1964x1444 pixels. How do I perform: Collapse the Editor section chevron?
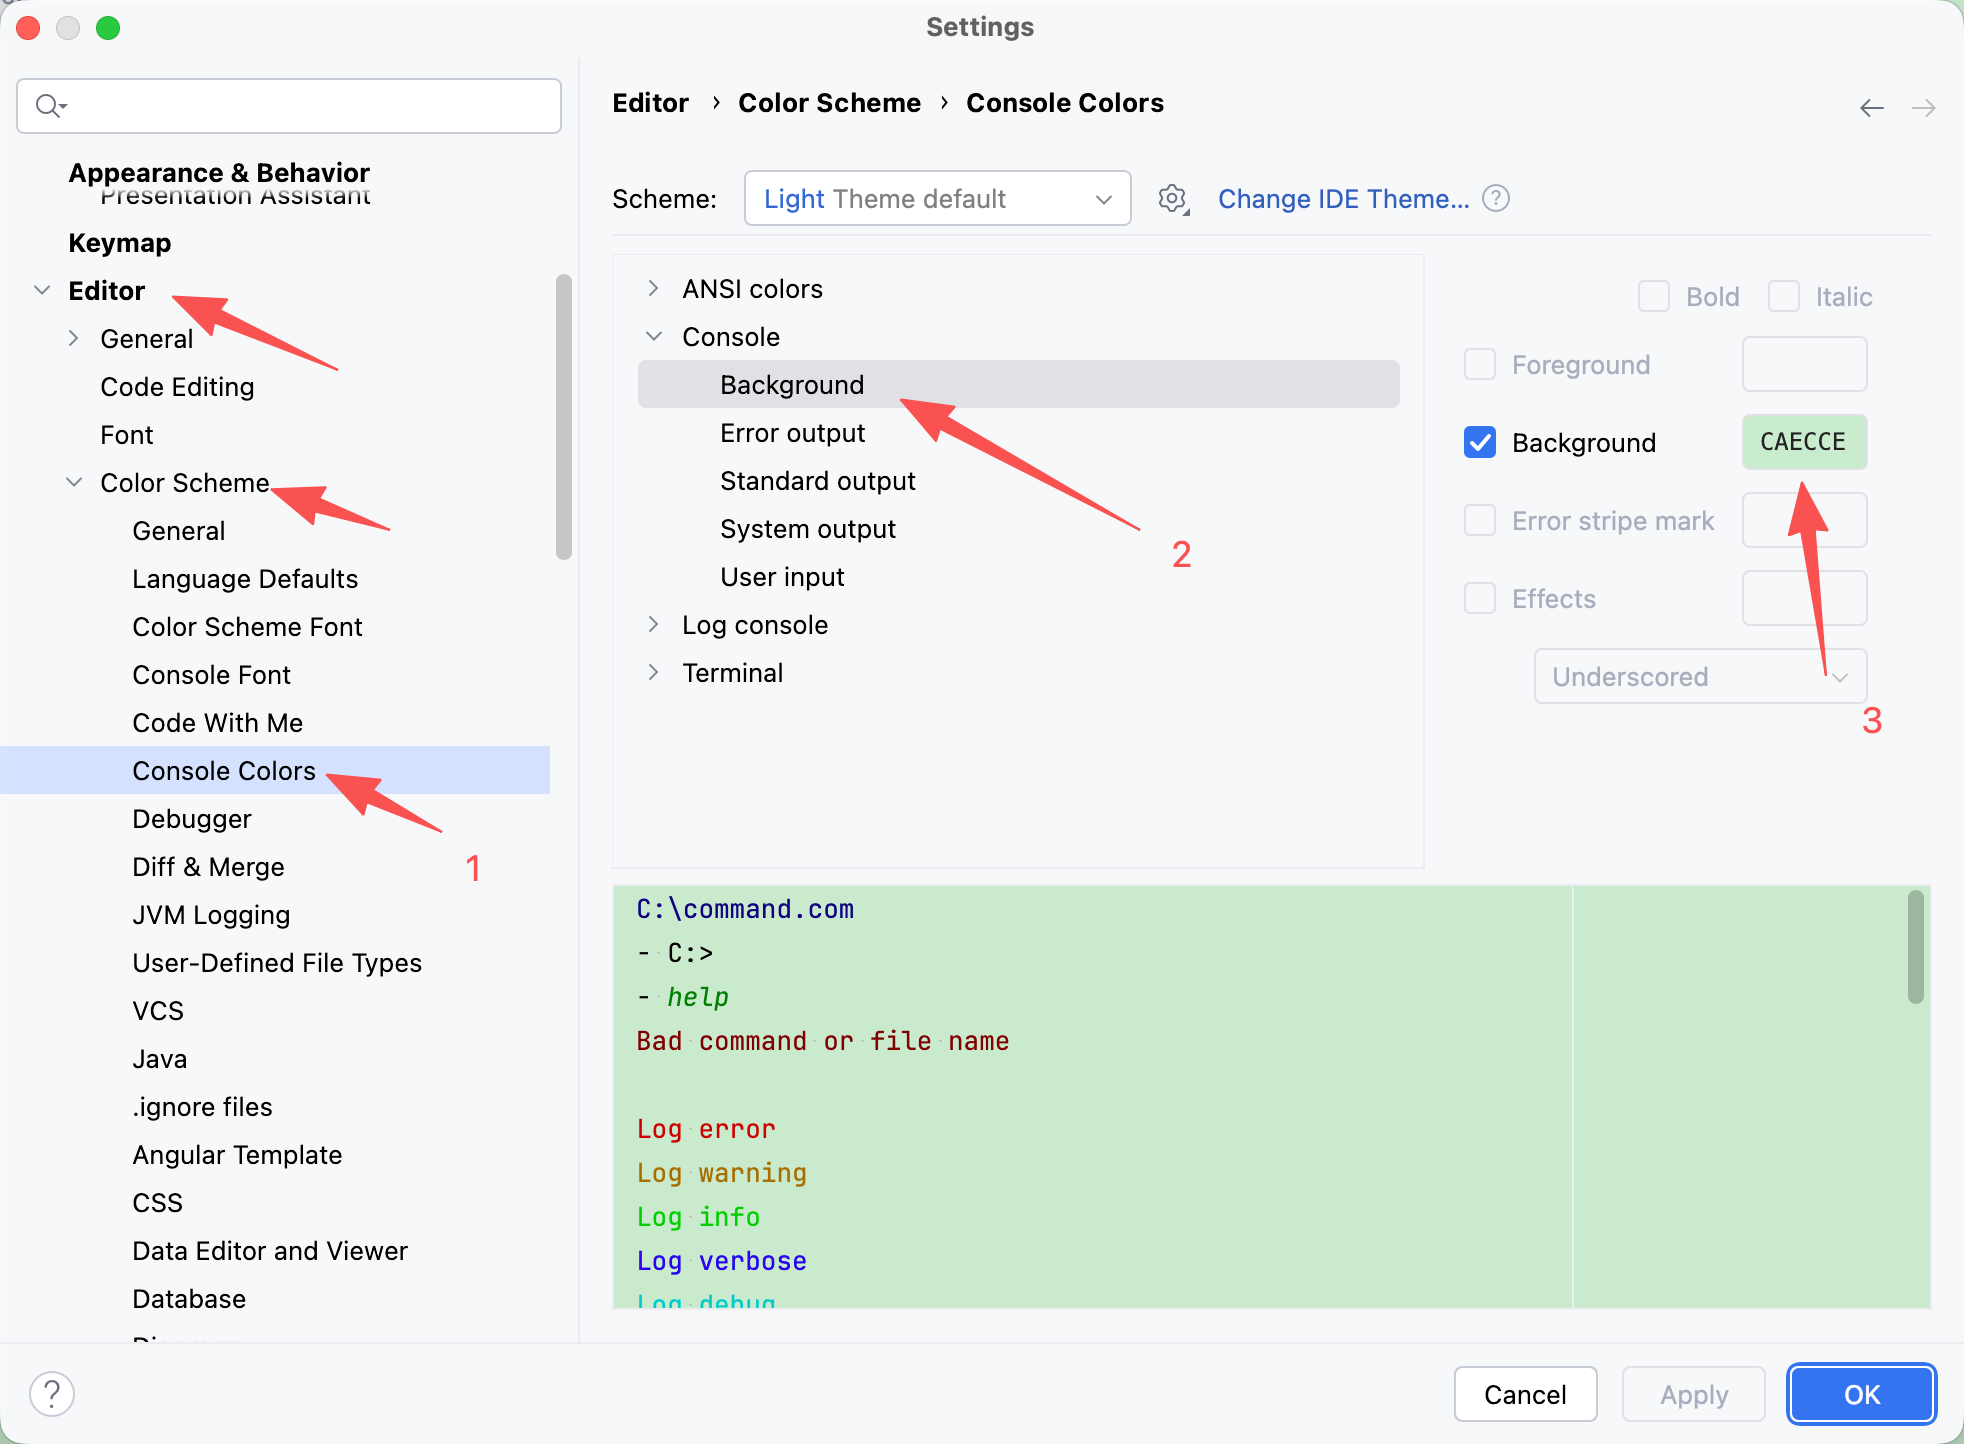[x=42, y=291]
